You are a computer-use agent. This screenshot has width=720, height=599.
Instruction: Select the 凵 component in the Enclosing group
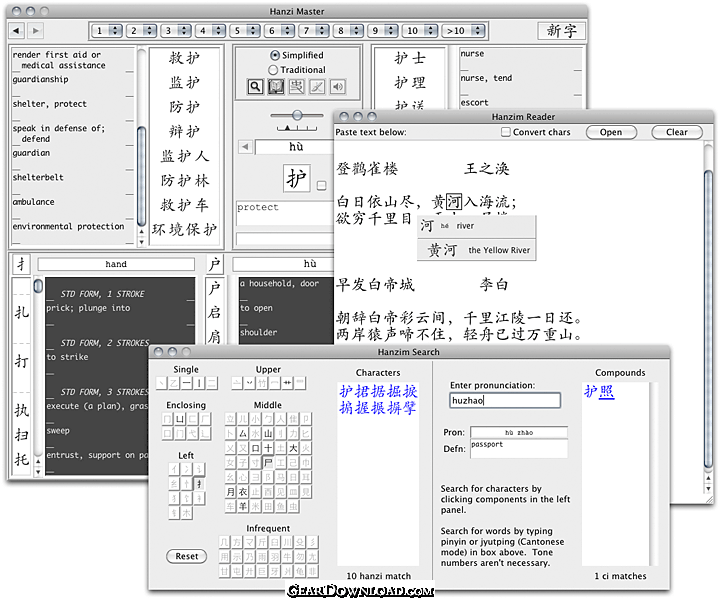pos(180,418)
